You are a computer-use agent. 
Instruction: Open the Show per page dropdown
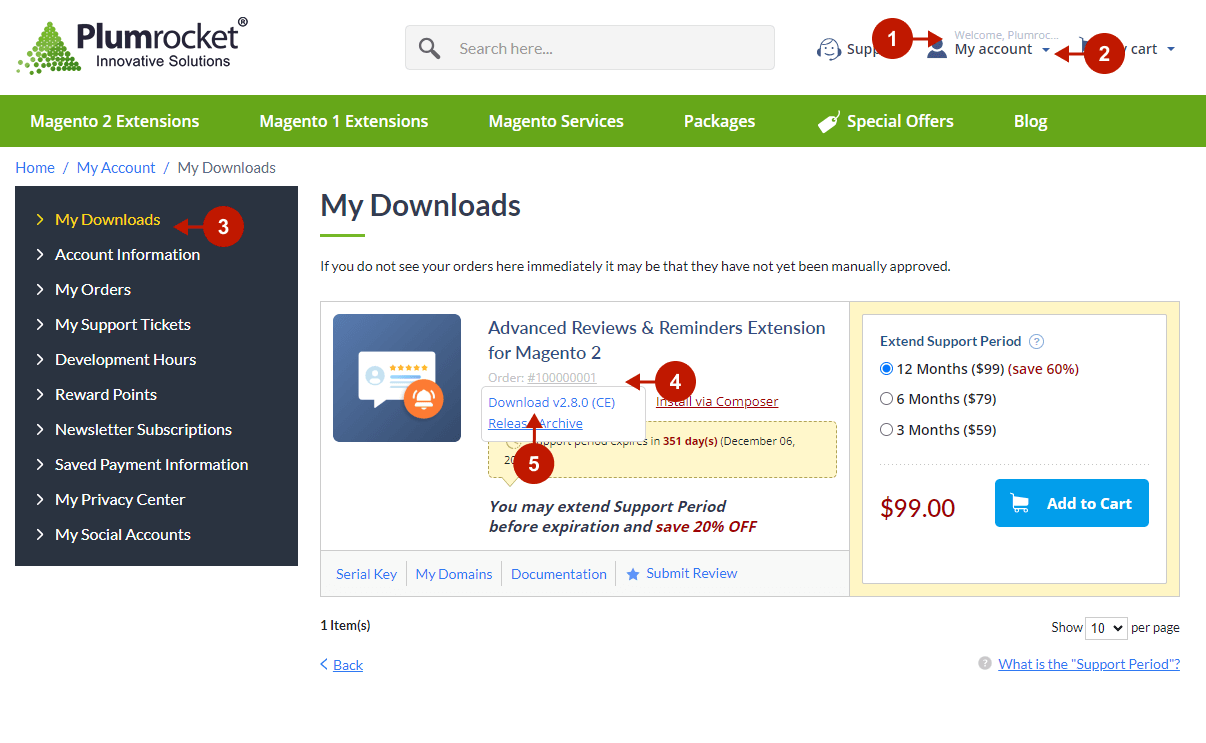(x=1105, y=627)
